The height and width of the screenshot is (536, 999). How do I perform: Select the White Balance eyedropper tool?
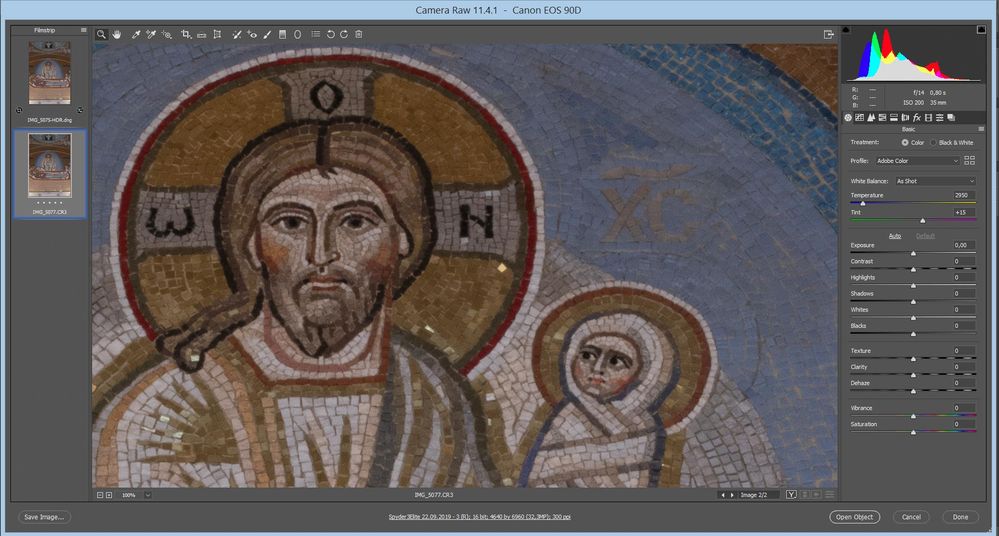(136, 34)
